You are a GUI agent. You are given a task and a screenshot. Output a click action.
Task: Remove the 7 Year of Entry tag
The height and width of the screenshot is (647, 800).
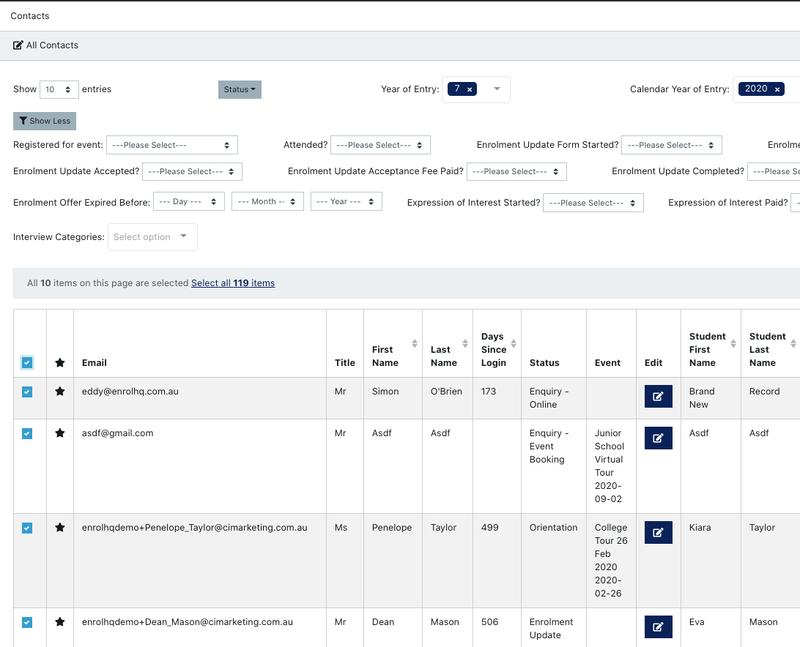tap(470, 89)
